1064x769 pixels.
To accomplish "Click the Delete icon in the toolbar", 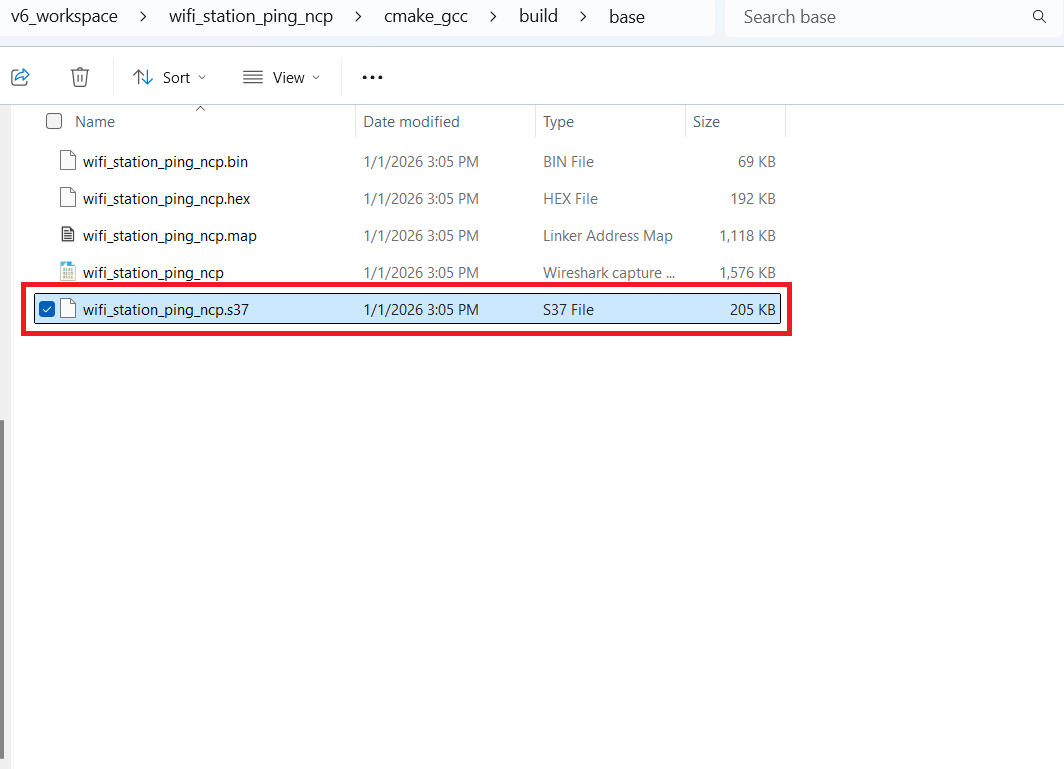I will point(80,77).
